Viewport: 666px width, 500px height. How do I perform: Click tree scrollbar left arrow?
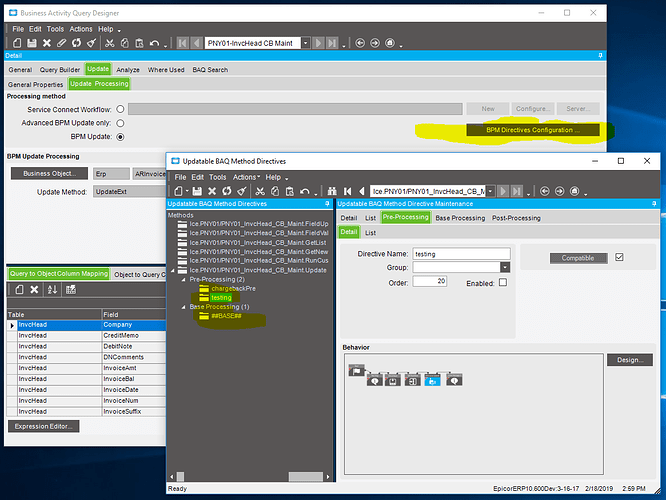tap(172, 477)
